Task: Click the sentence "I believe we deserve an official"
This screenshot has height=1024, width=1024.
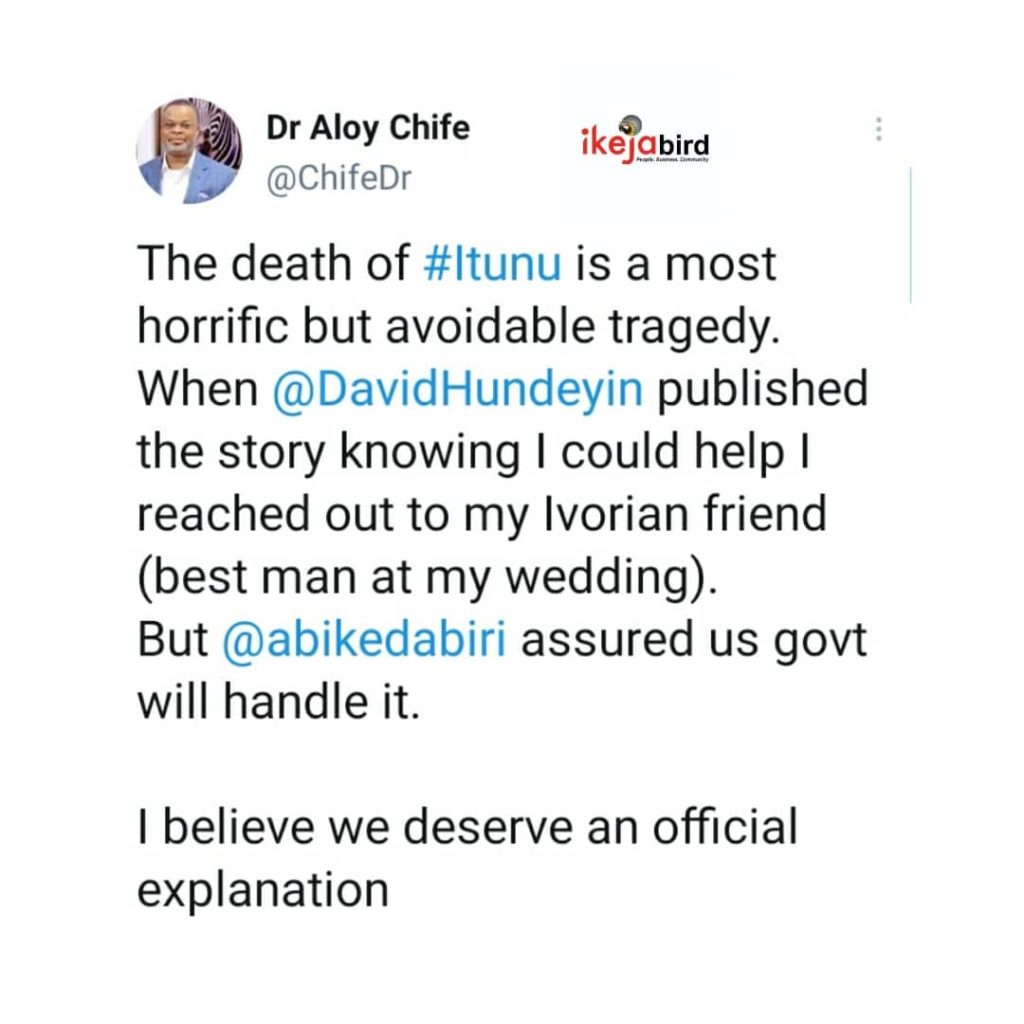Action: coord(467,829)
